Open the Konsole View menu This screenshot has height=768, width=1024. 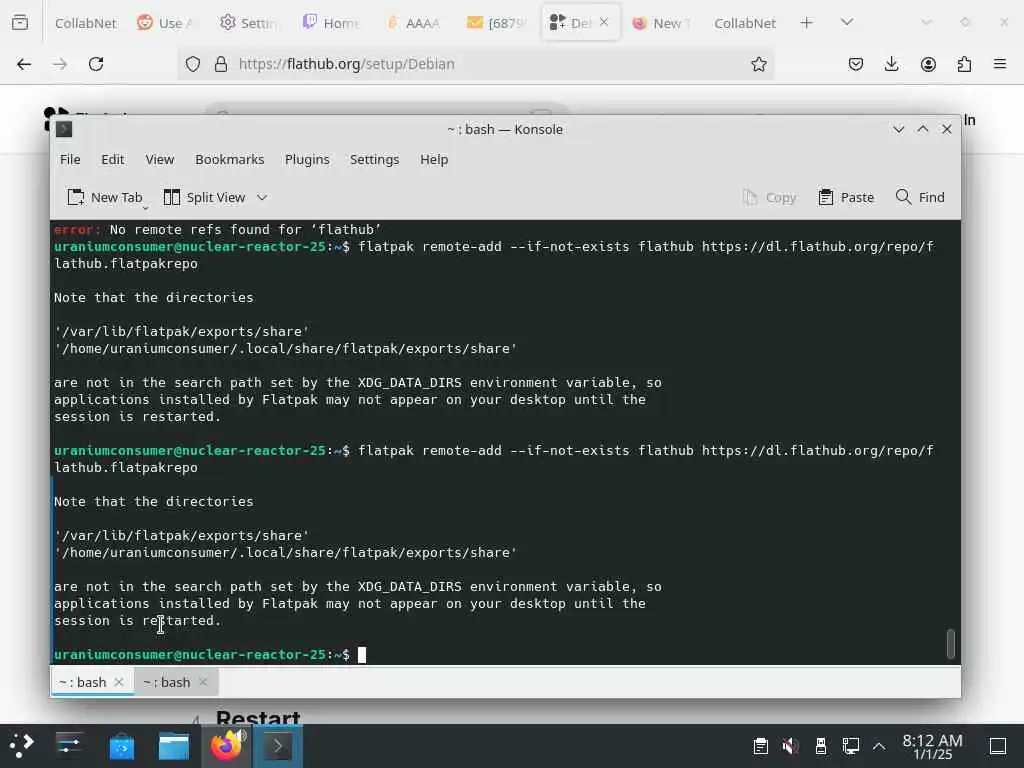pos(159,159)
